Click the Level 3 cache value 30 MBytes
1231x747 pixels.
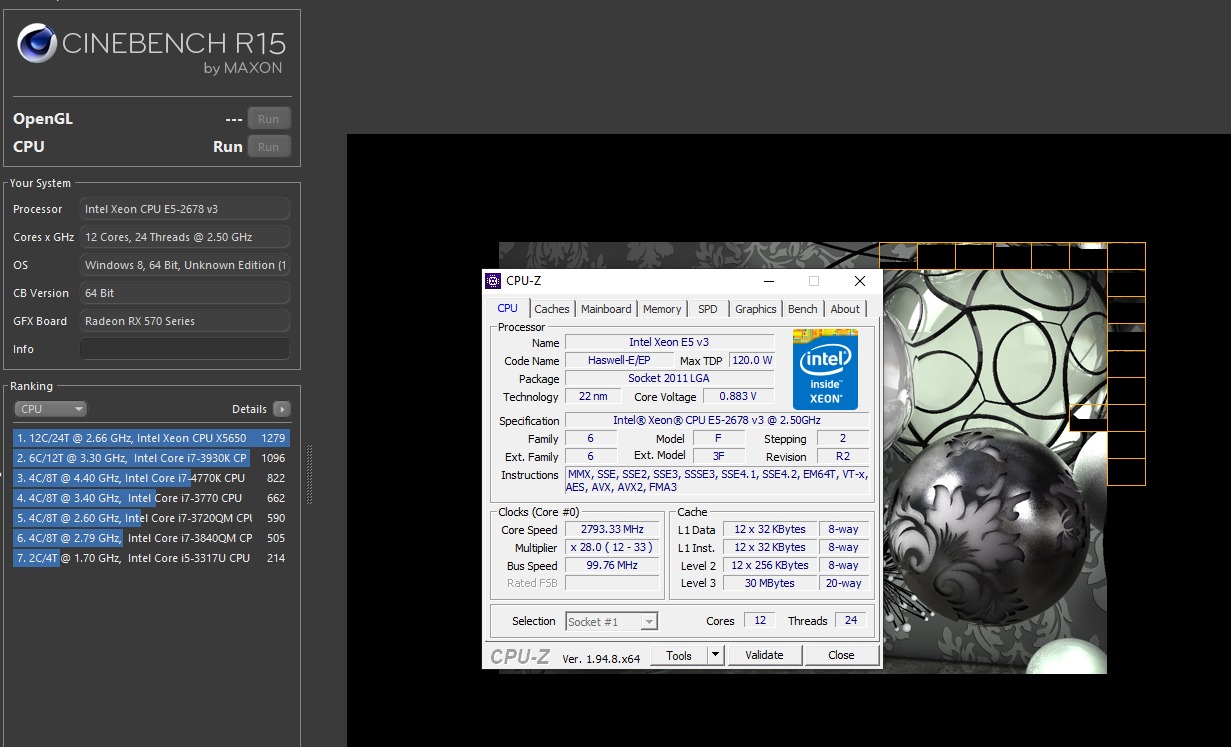pyautogui.click(x=769, y=583)
